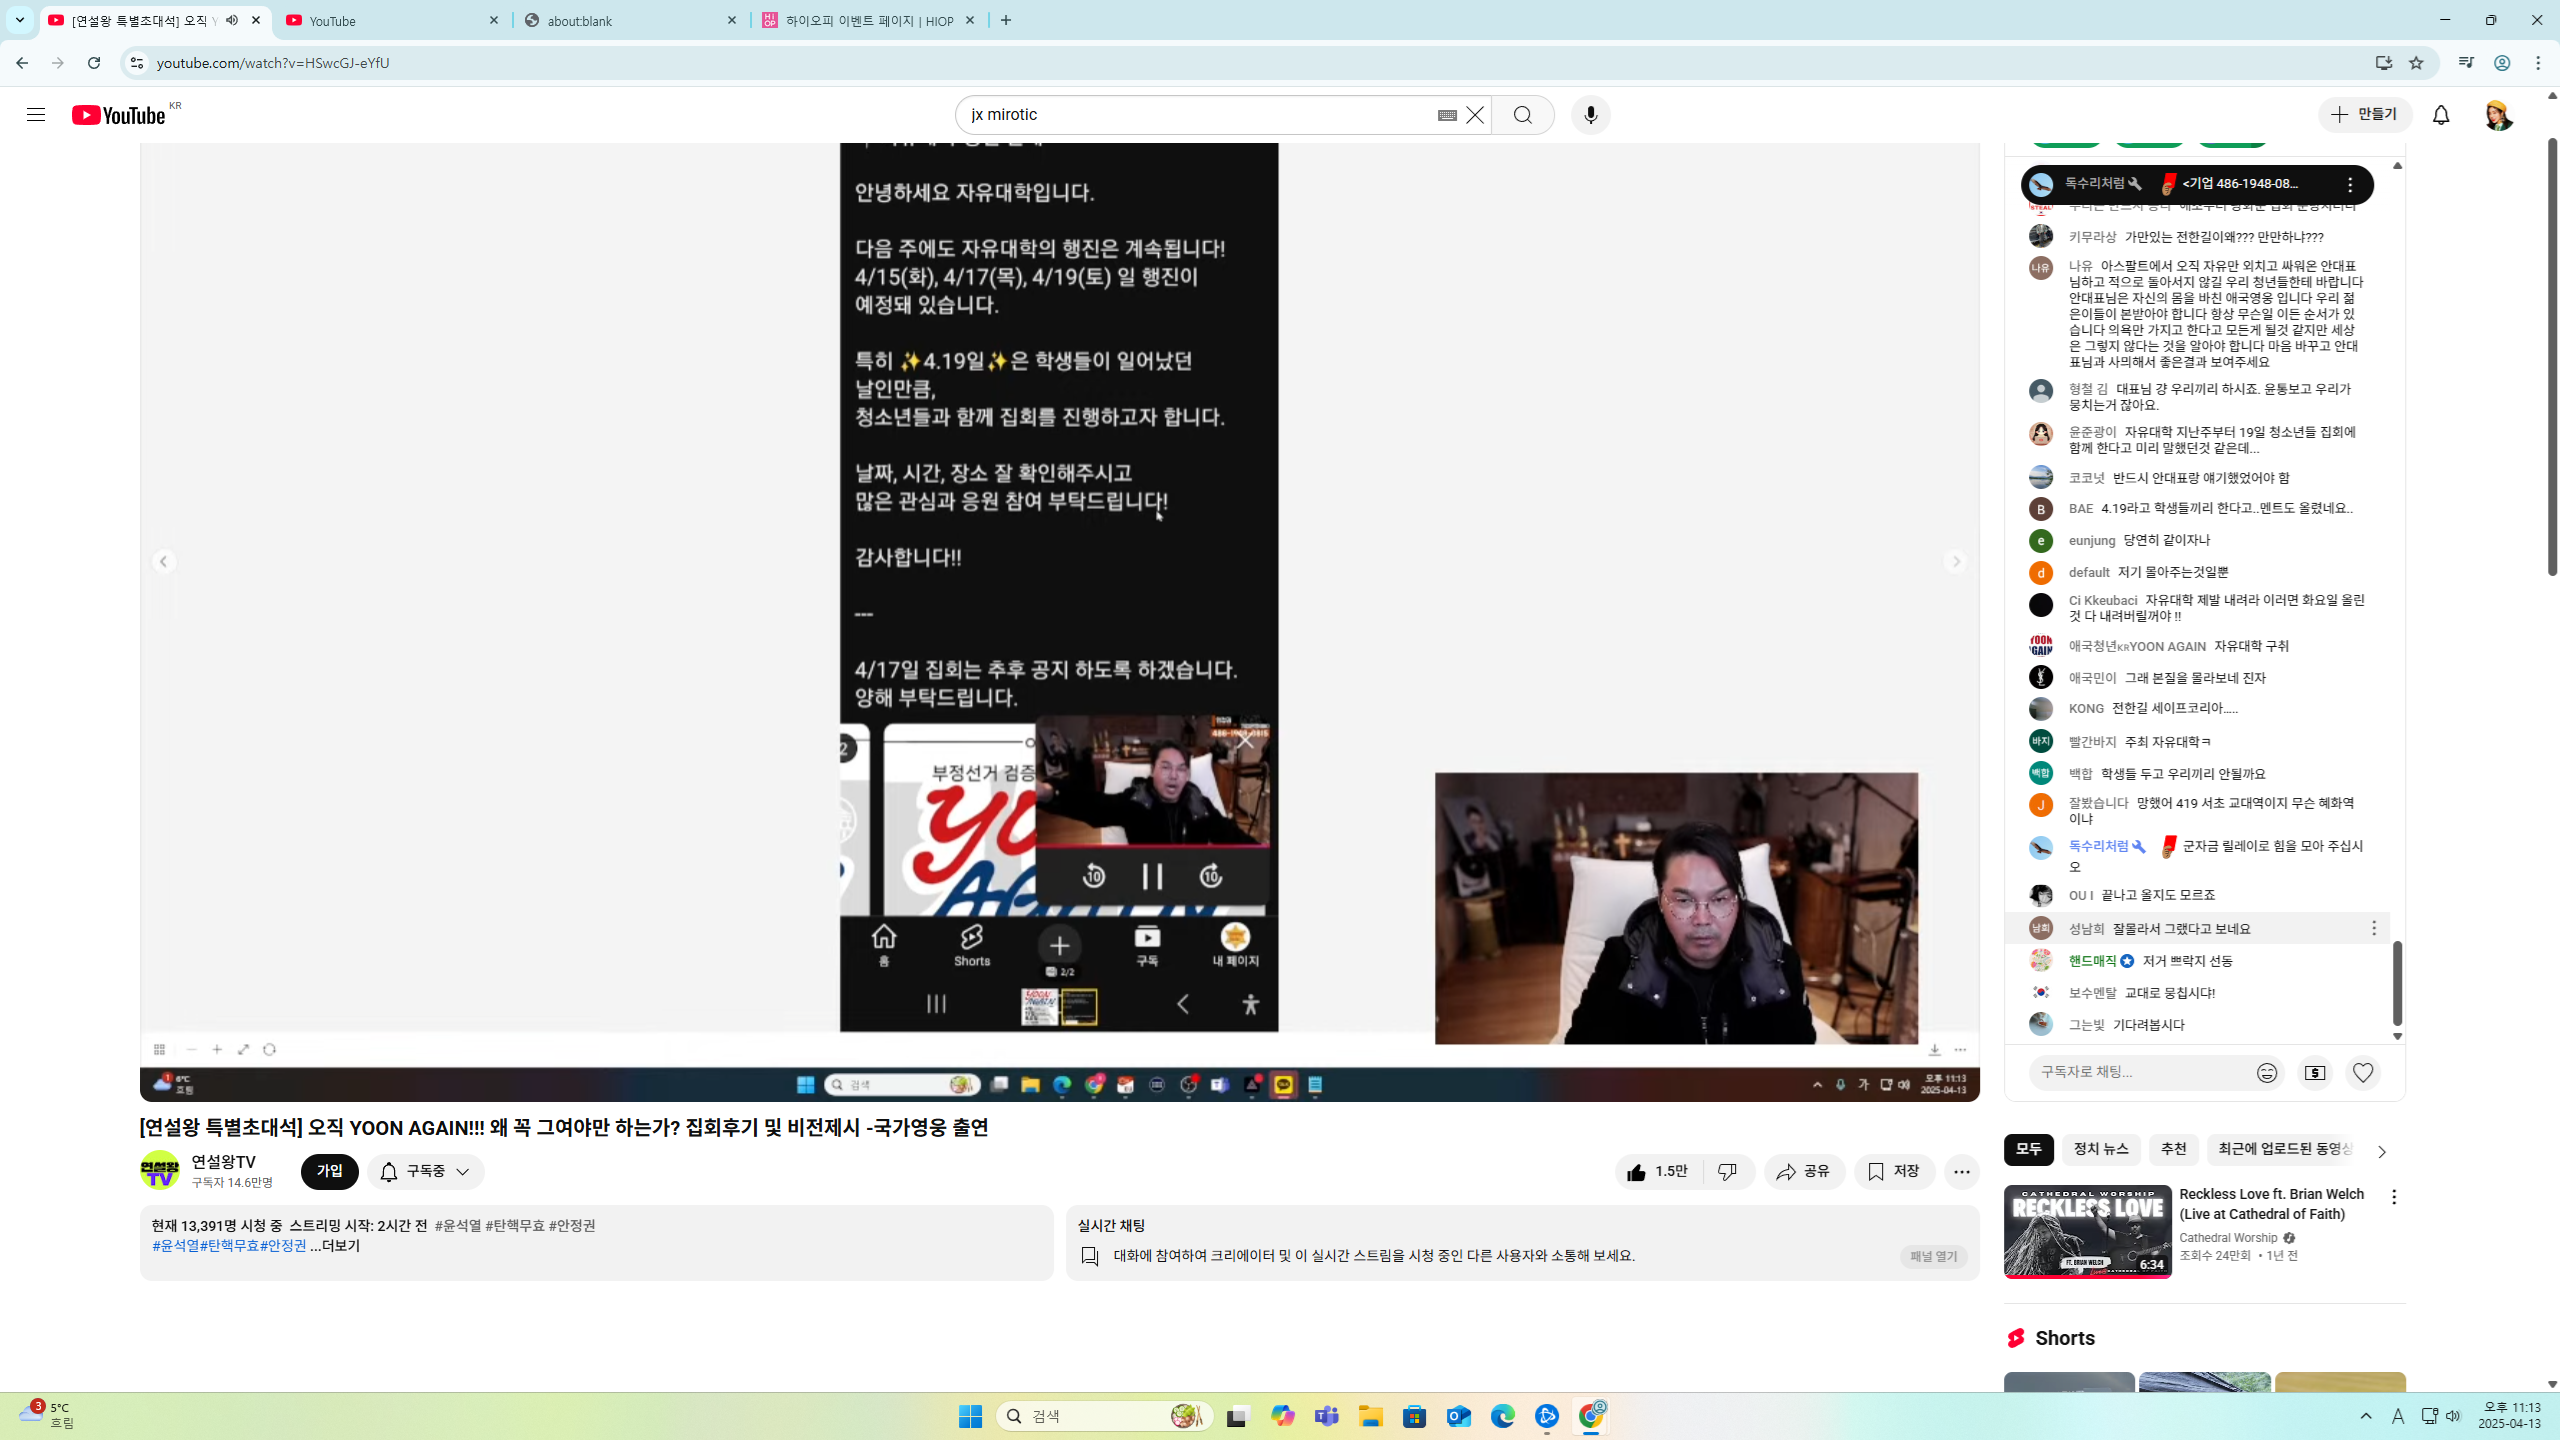Open Super Chat purchase icon
Image resolution: width=2560 pixels, height=1440 pixels.
[x=2315, y=1073]
